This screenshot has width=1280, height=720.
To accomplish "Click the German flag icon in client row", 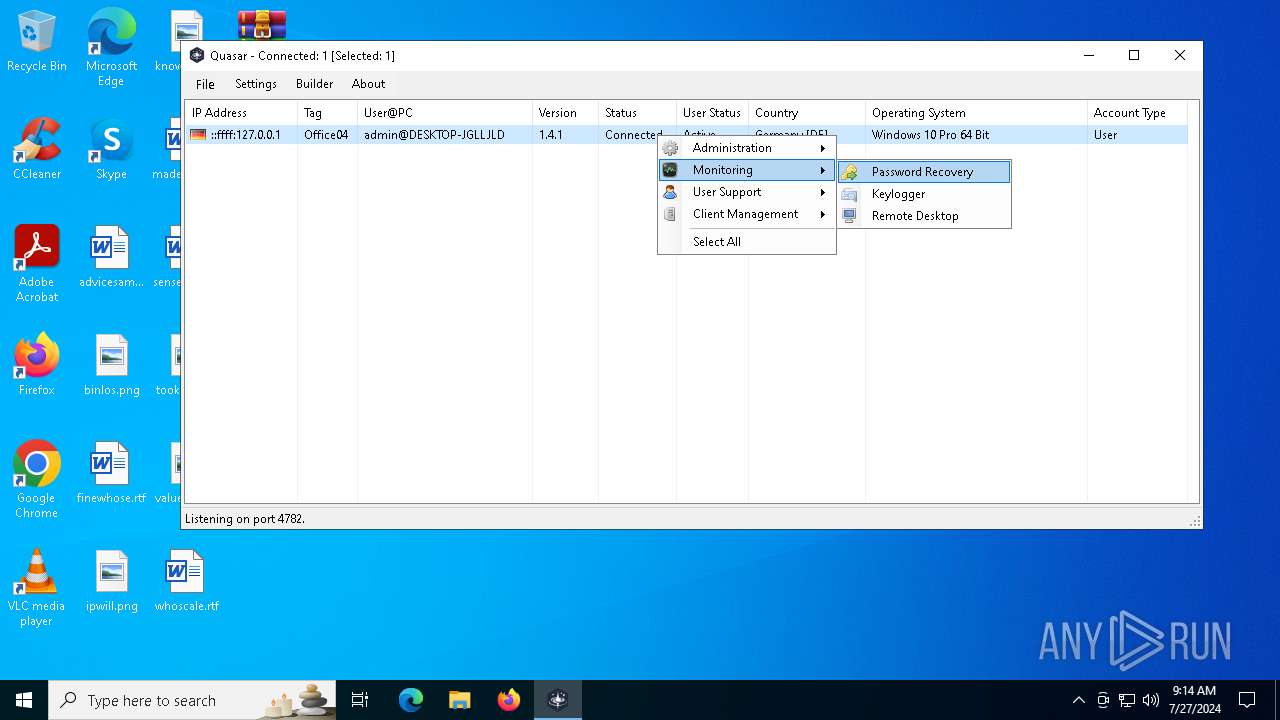I will (198, 135).
